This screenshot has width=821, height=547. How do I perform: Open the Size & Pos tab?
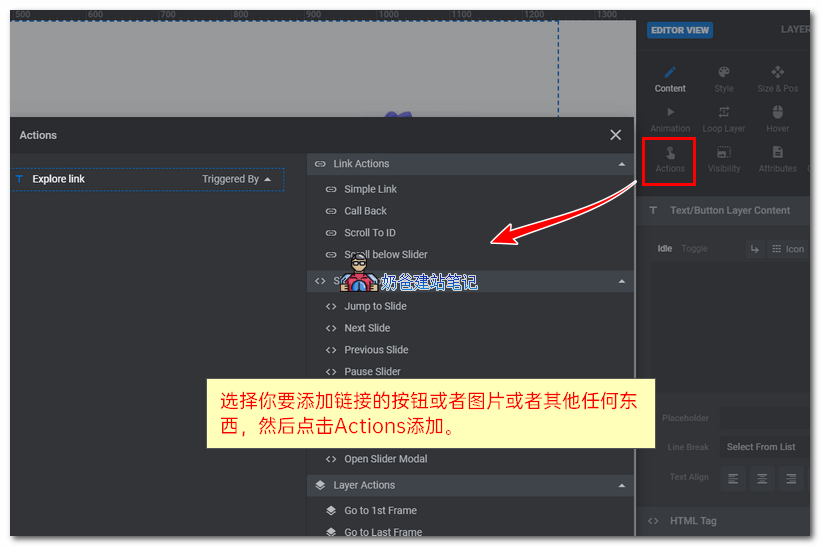click(778, 79)
